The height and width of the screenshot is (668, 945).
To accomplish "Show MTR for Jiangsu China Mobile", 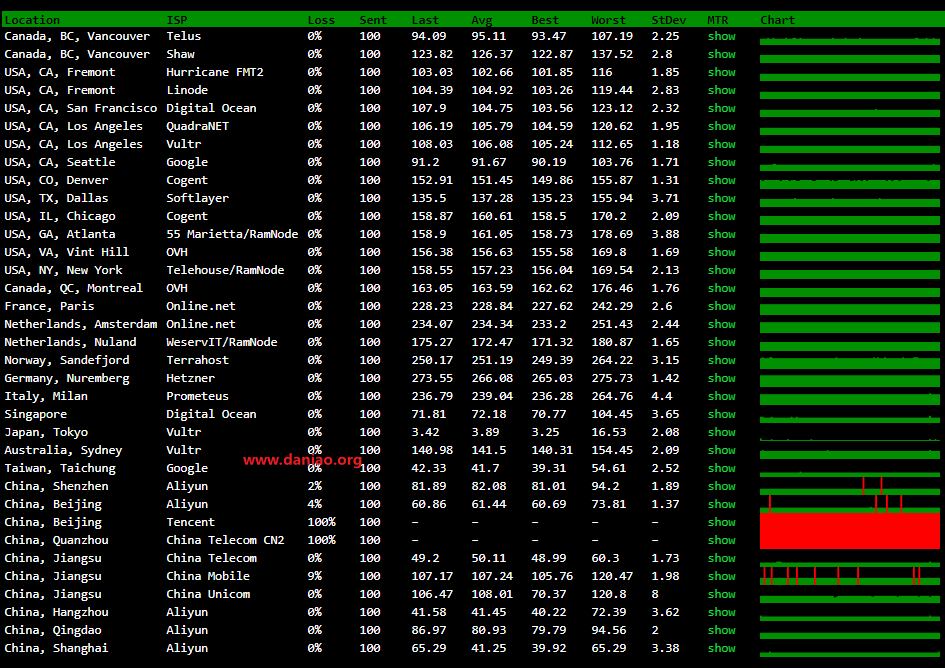I will tap(721, 576).
